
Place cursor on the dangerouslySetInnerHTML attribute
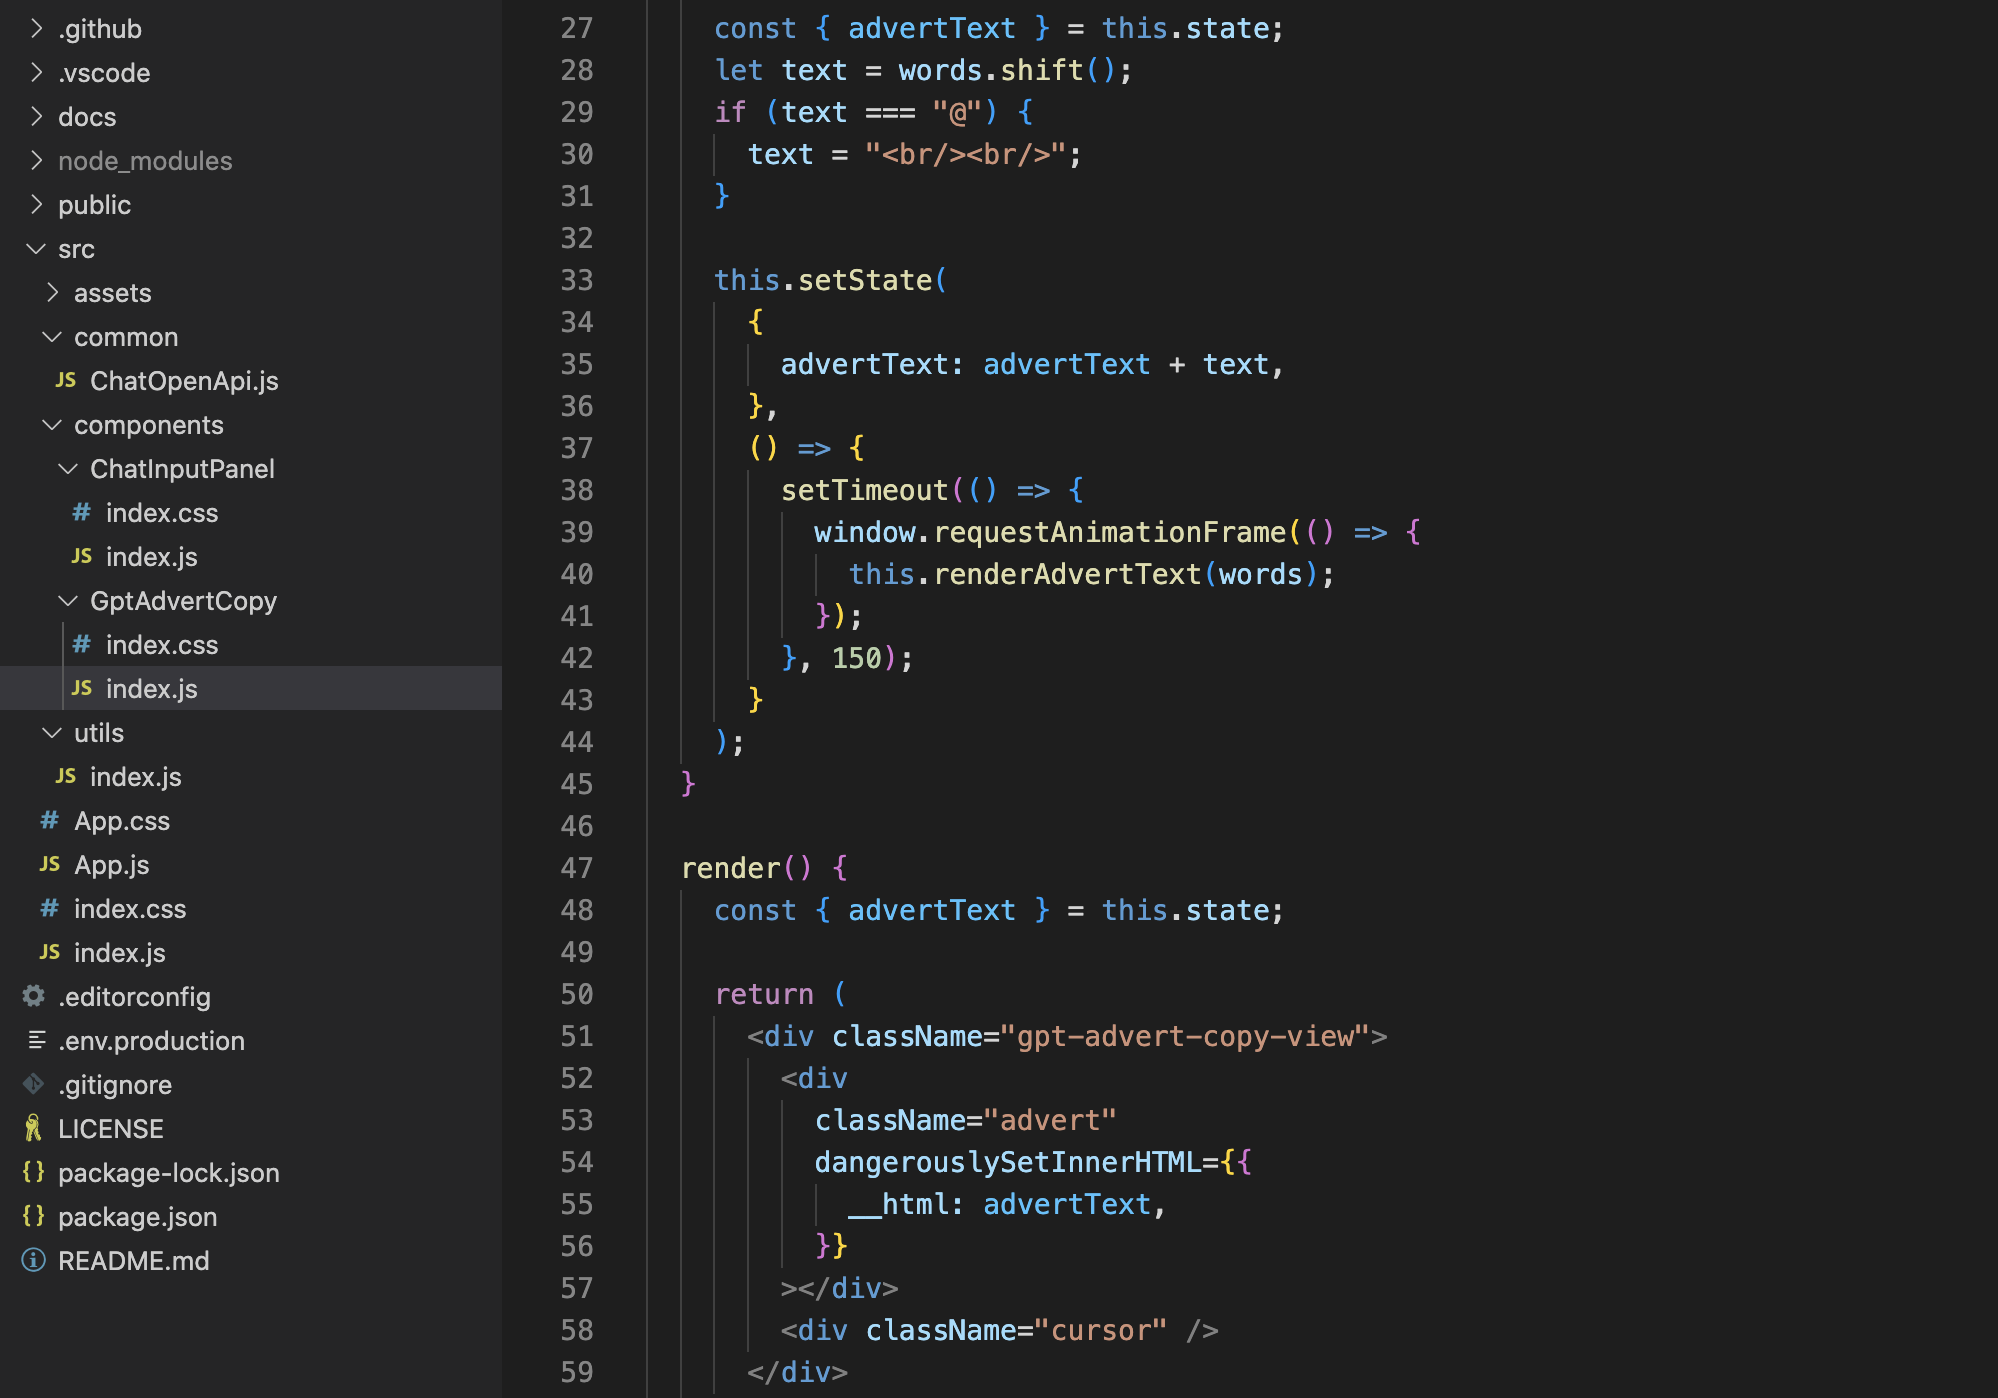click(1007, 1162)
